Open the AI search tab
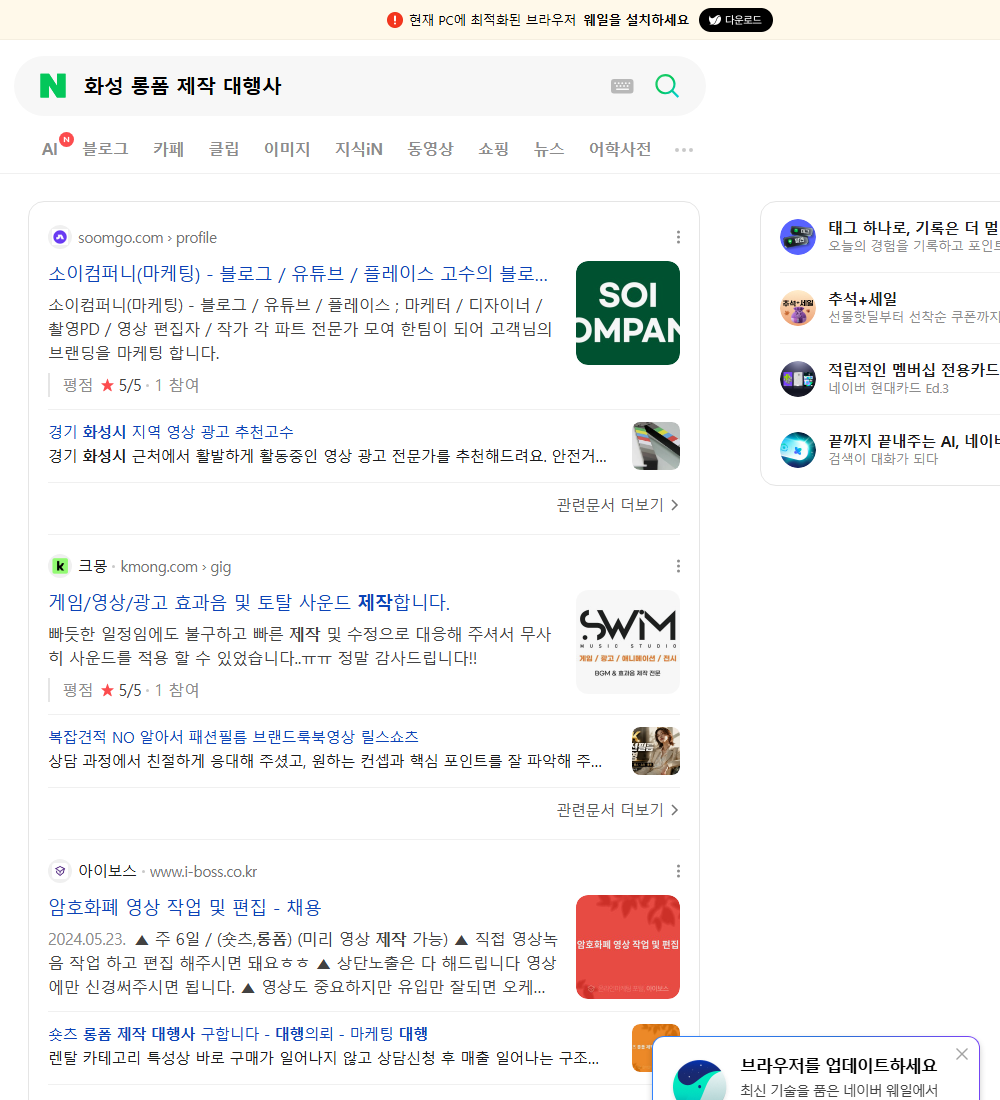The image size is (1000, 1100). click(x=50, y=149)
